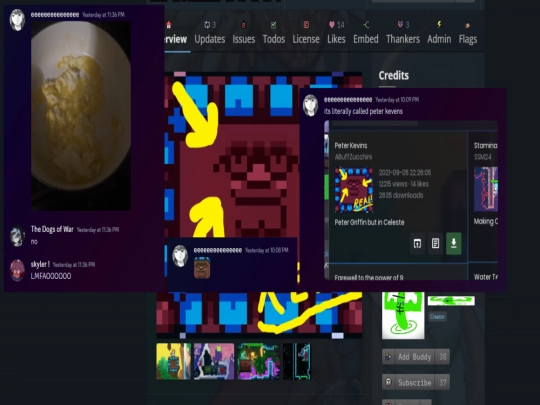Click the Subscribe eye icon
Screen dimensions: 540x405
[x=388, y=382]
